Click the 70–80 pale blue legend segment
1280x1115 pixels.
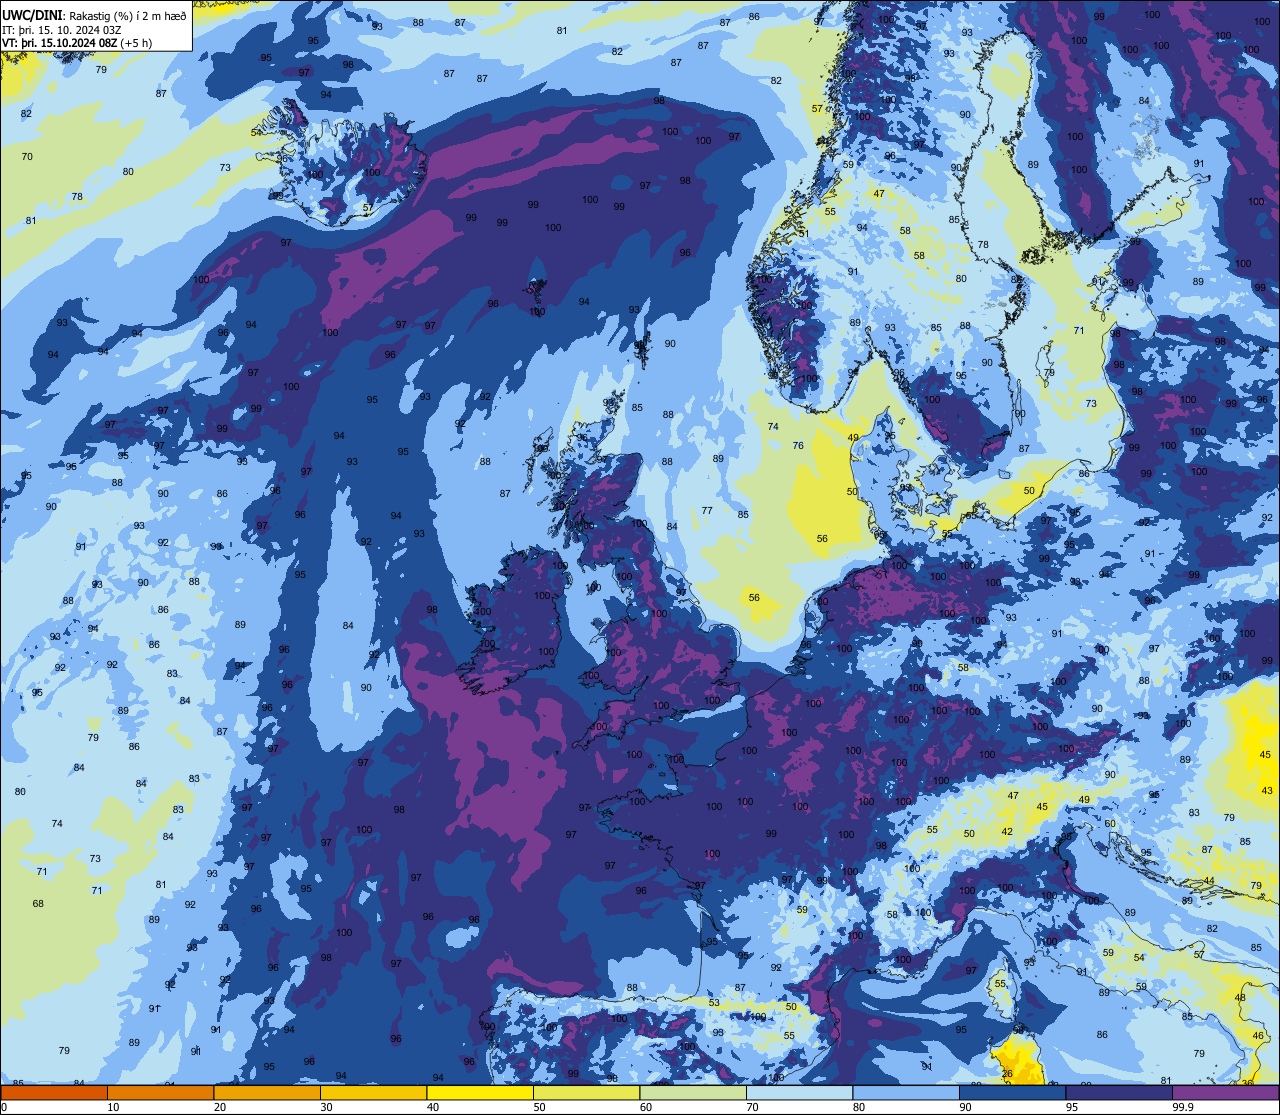799,1093
